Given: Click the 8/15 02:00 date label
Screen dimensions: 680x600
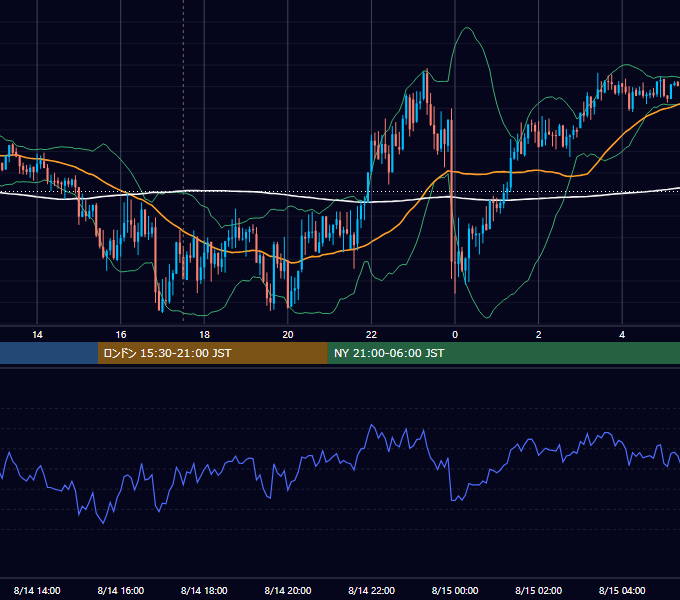Looking at the screenshot, I should click(x=538, y=590).
